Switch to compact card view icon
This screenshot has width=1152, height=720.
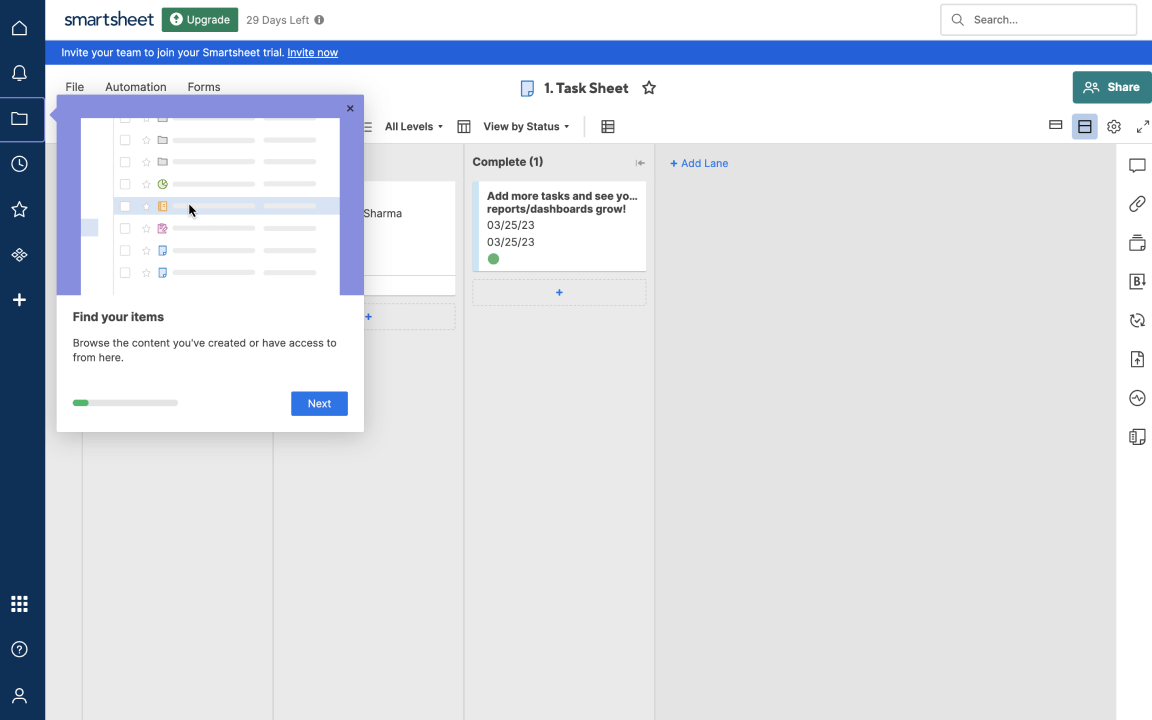click(1056, 126)
